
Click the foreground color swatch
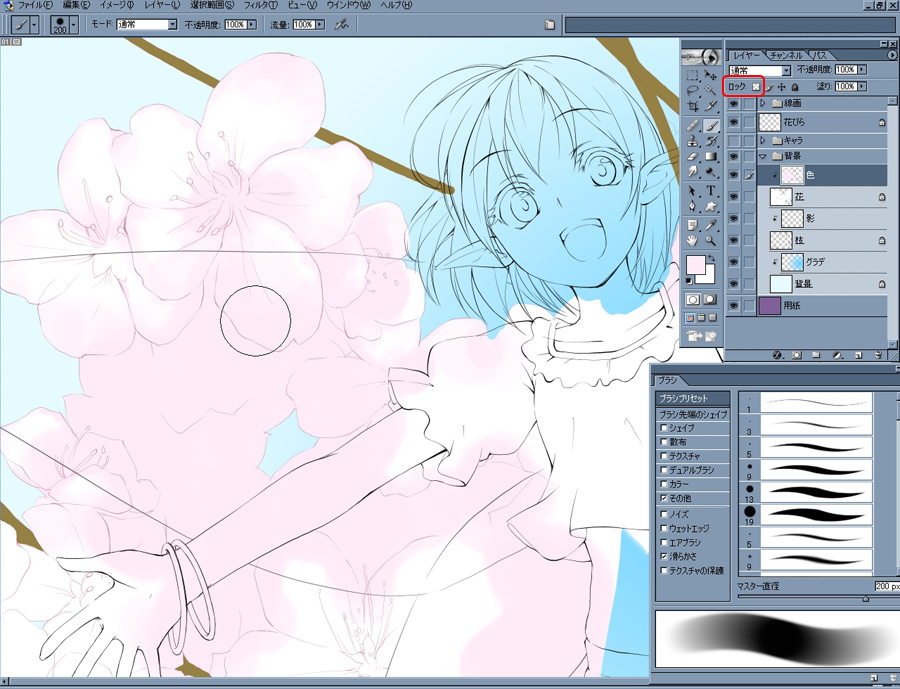(695, 265)
